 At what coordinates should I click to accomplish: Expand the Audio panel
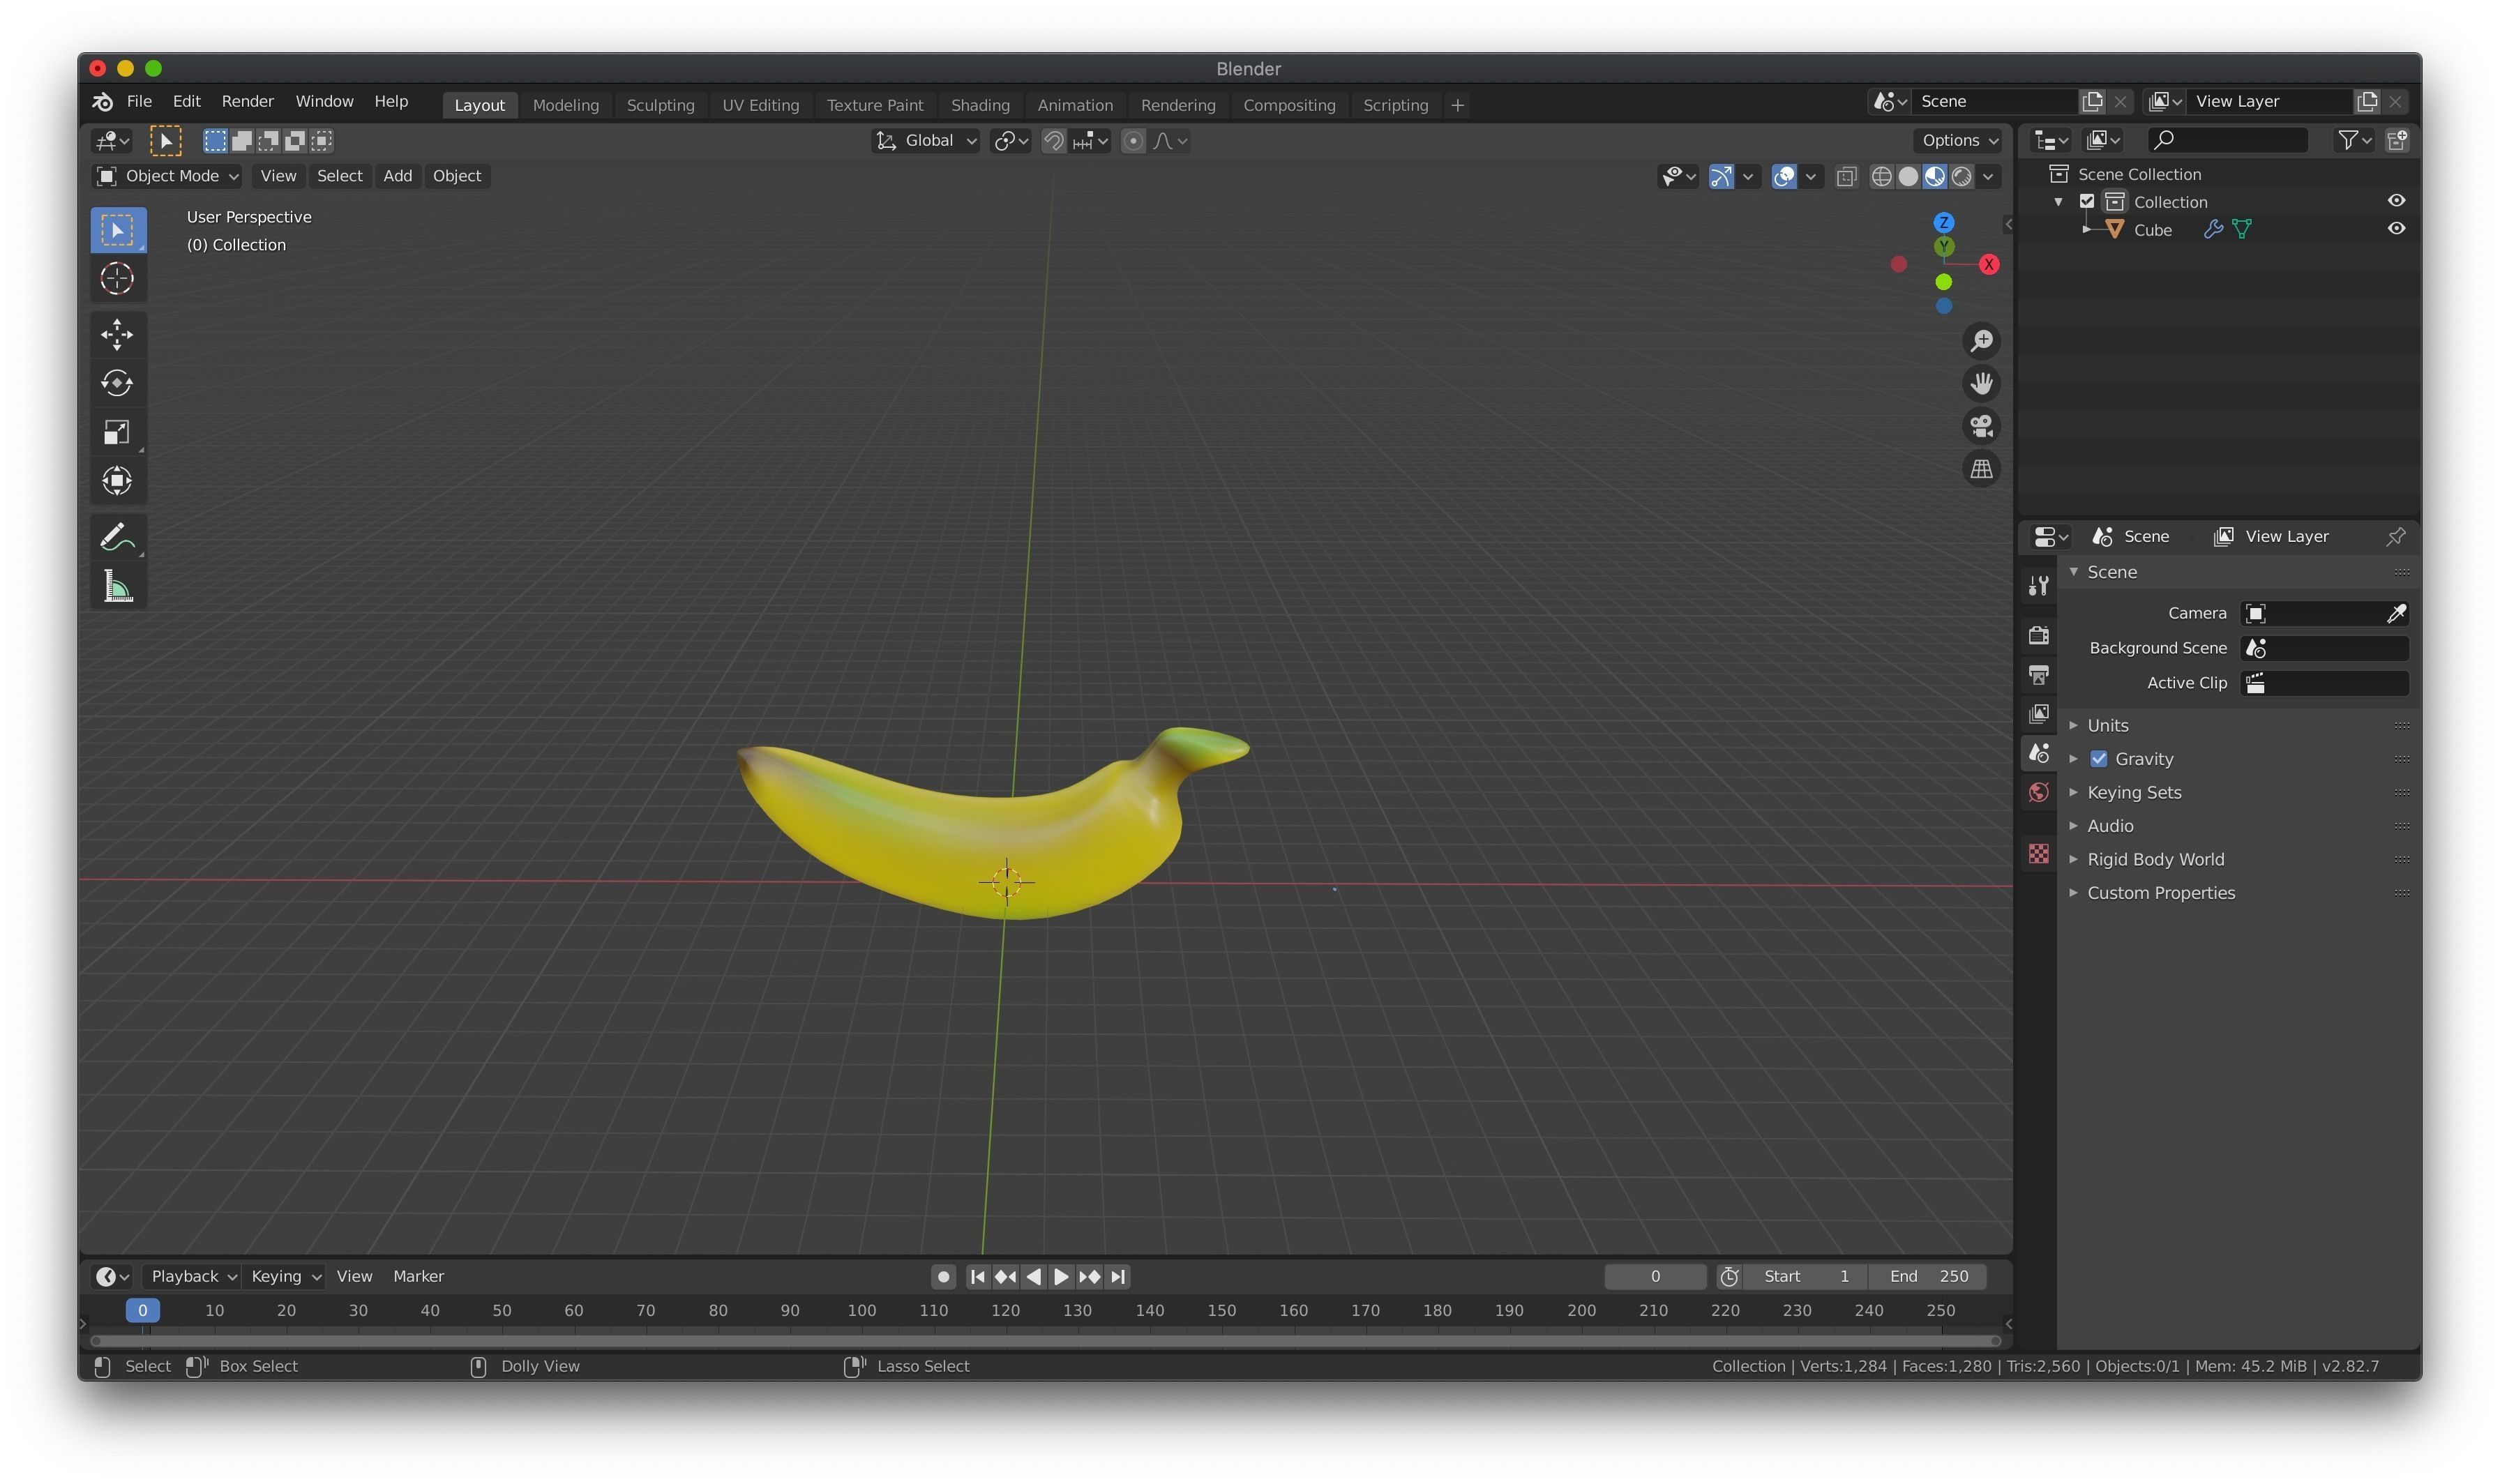[x=2110, y=826]
